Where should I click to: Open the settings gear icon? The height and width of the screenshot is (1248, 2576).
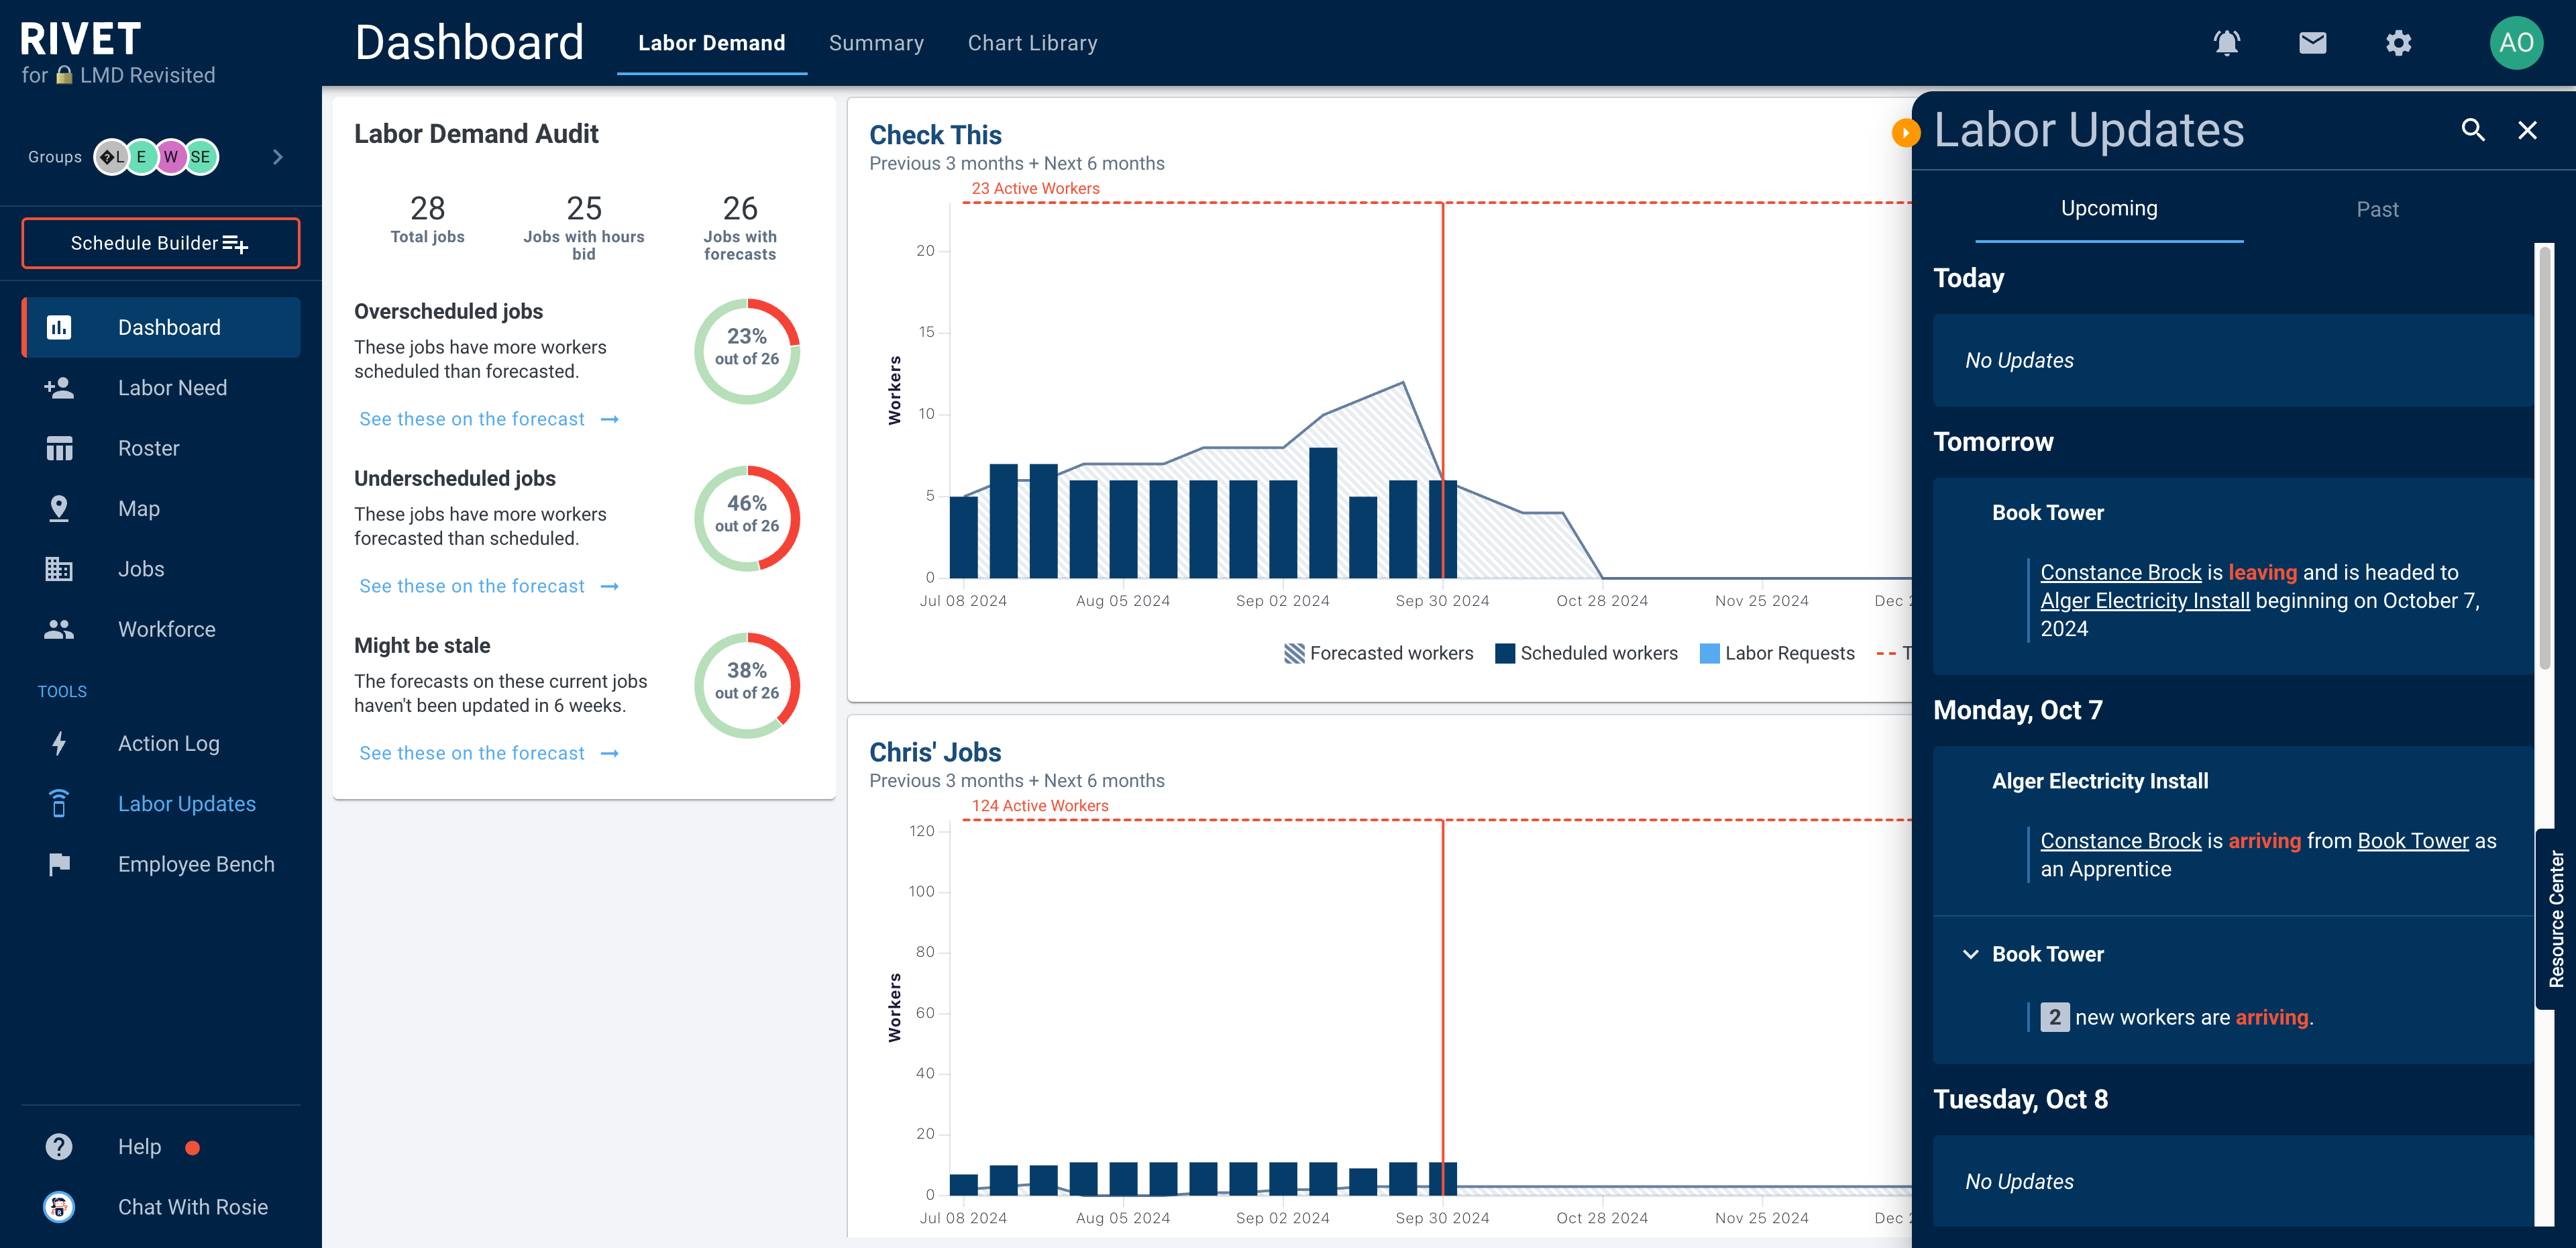click(2398, 43)
